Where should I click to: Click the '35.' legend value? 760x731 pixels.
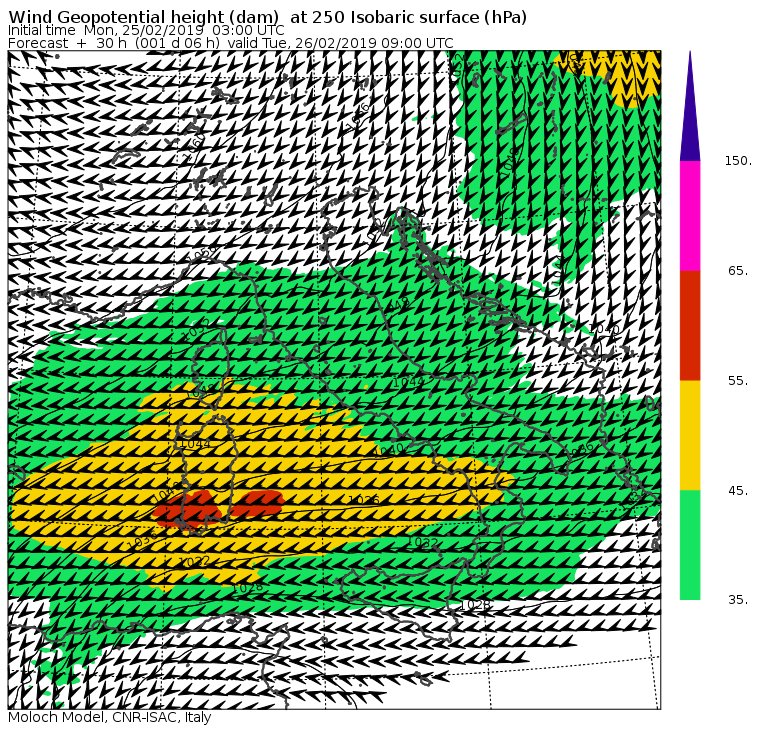(x=738, y=600)
